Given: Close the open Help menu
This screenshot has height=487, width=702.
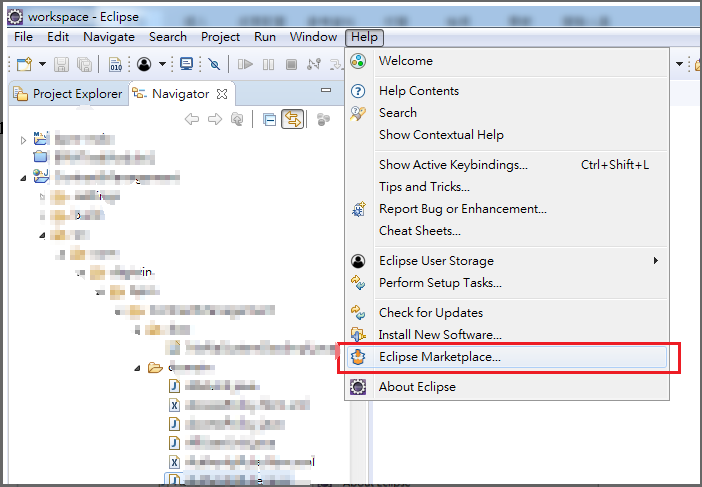Looking at the screenshot, I should pyautogui.click(x=364, y=37).
